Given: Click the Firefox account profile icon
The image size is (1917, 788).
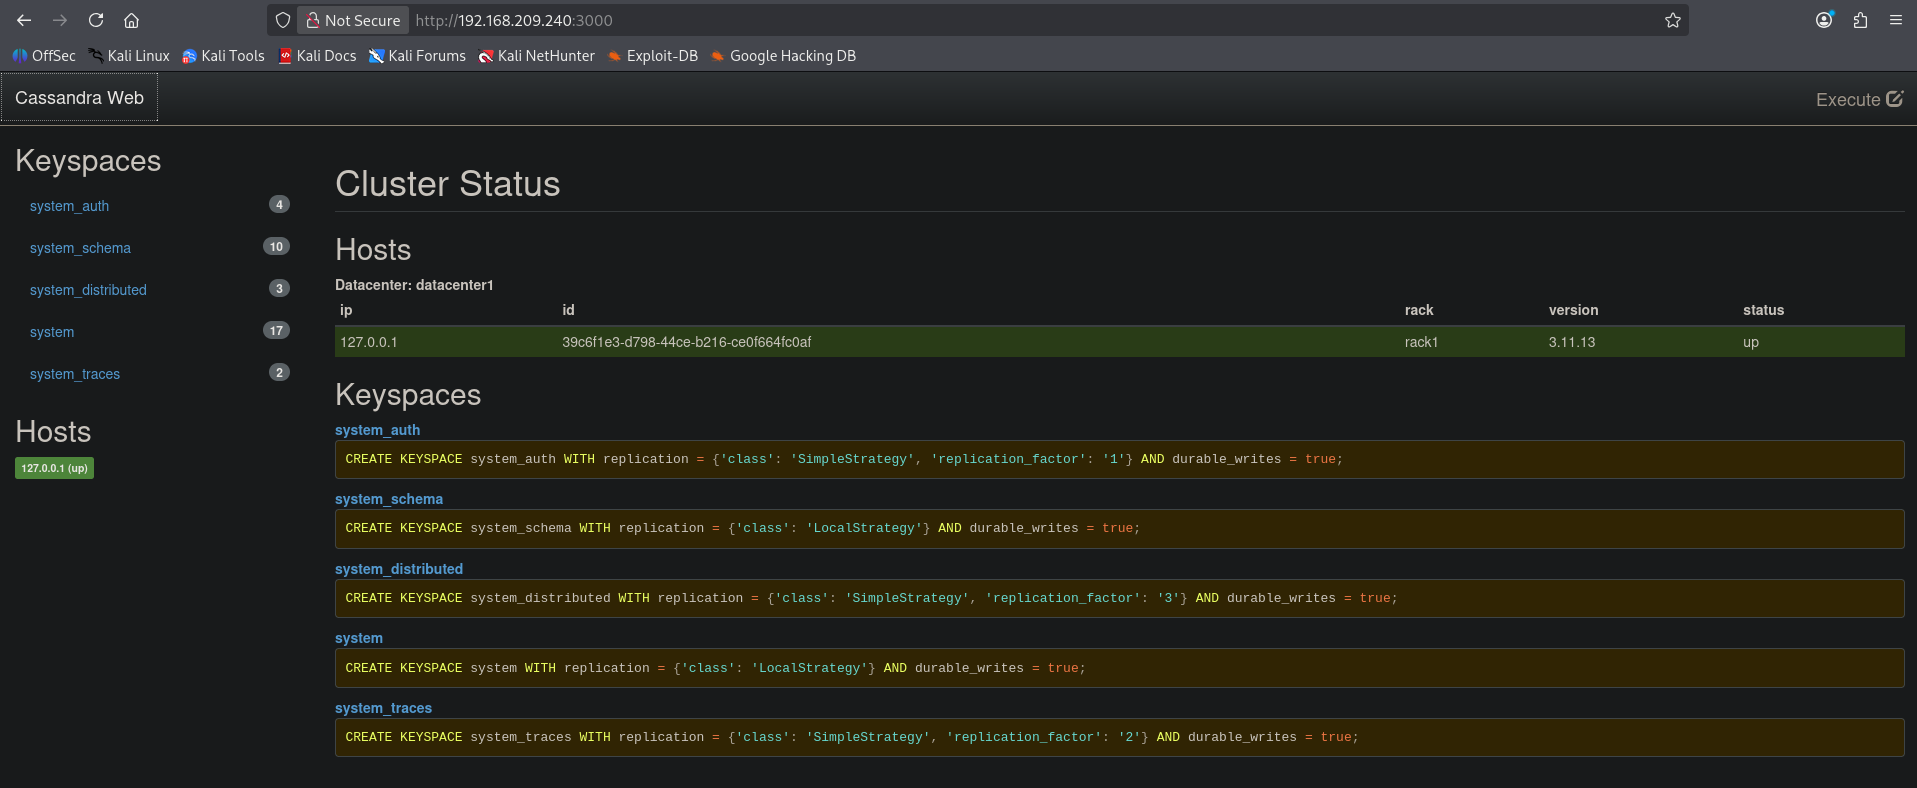Looking at the screenshot, I should pos(1824,20).
